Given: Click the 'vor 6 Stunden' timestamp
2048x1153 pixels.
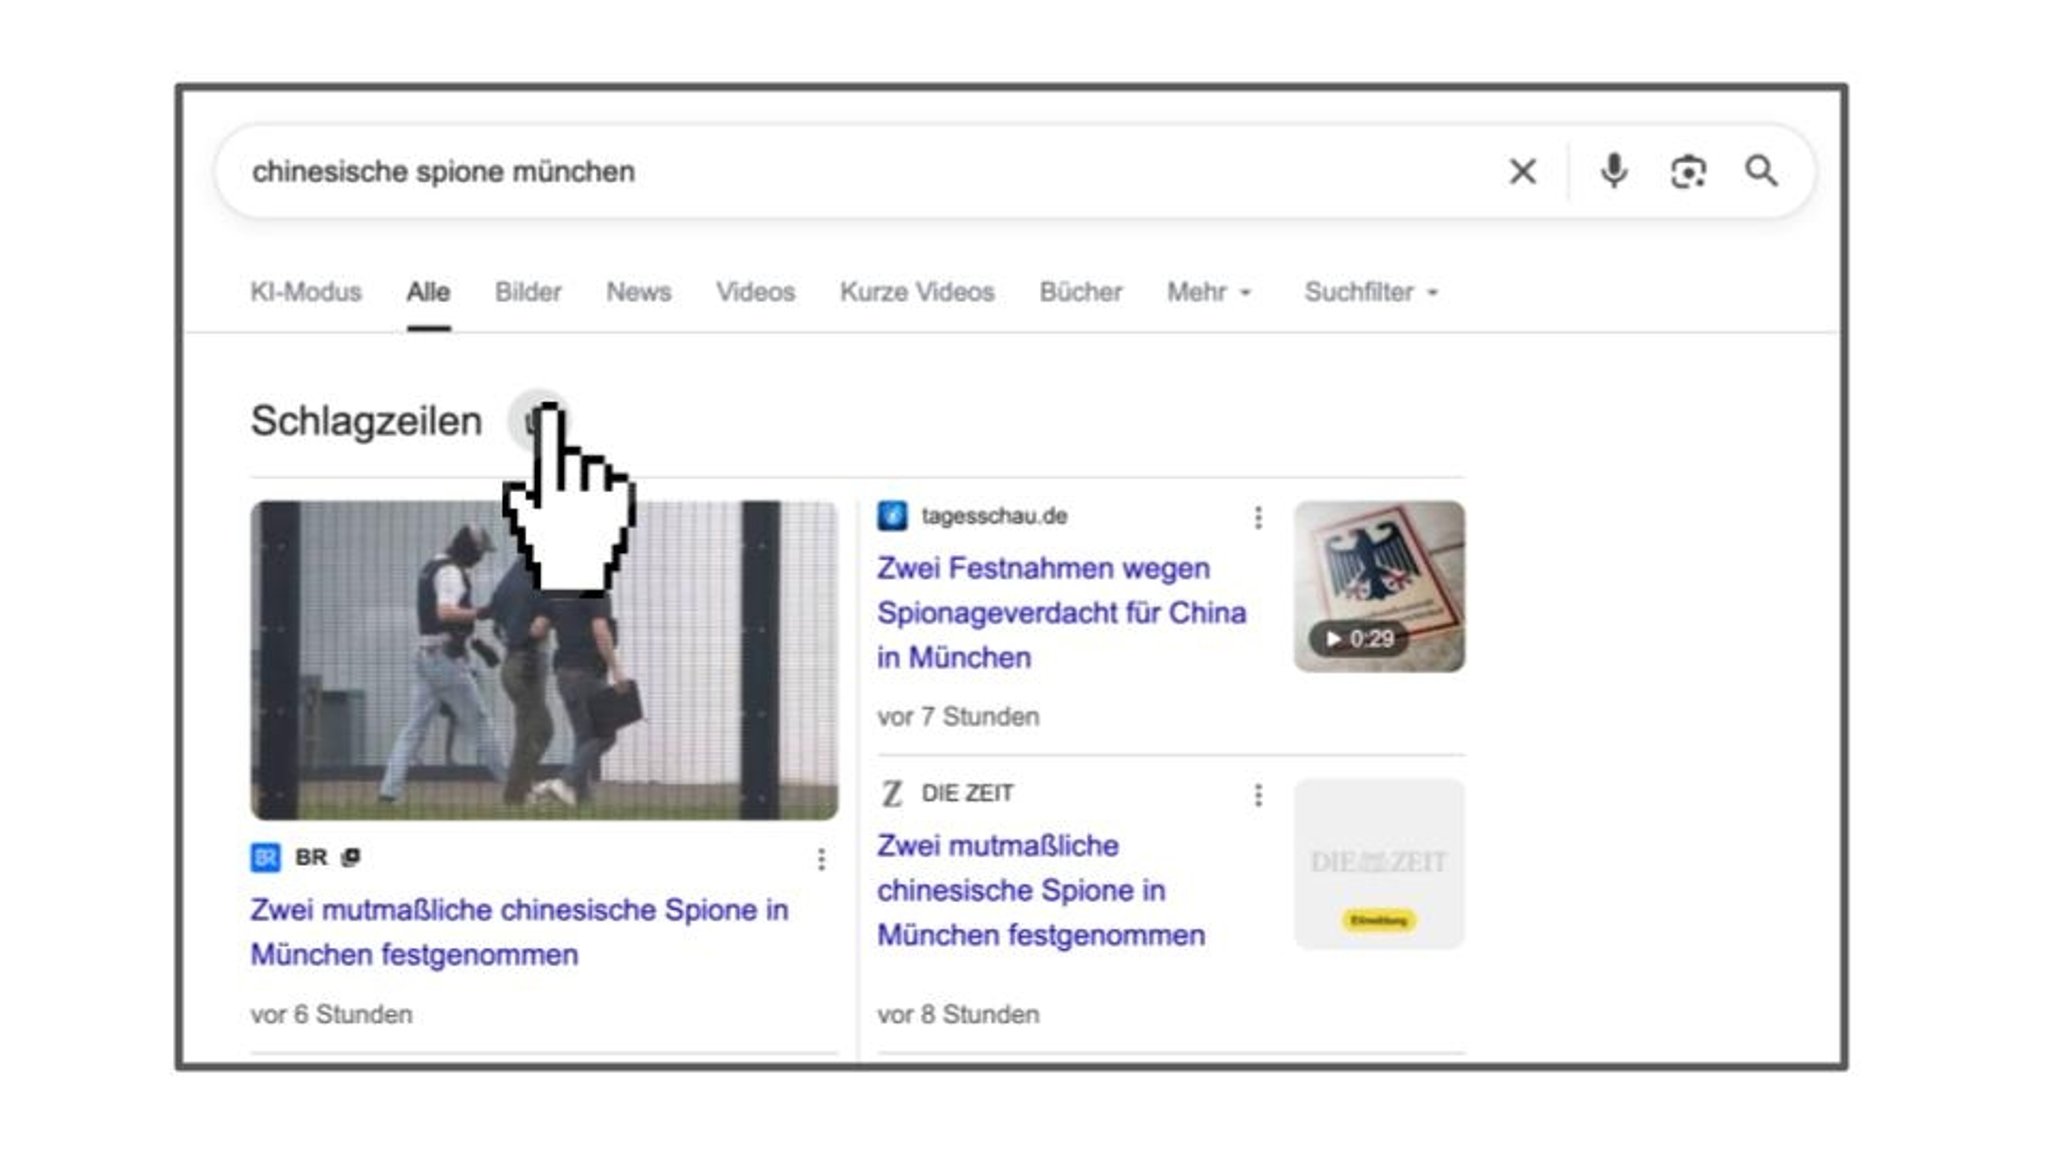Looking at the screenshot, I should click(x=331, y=1014).
